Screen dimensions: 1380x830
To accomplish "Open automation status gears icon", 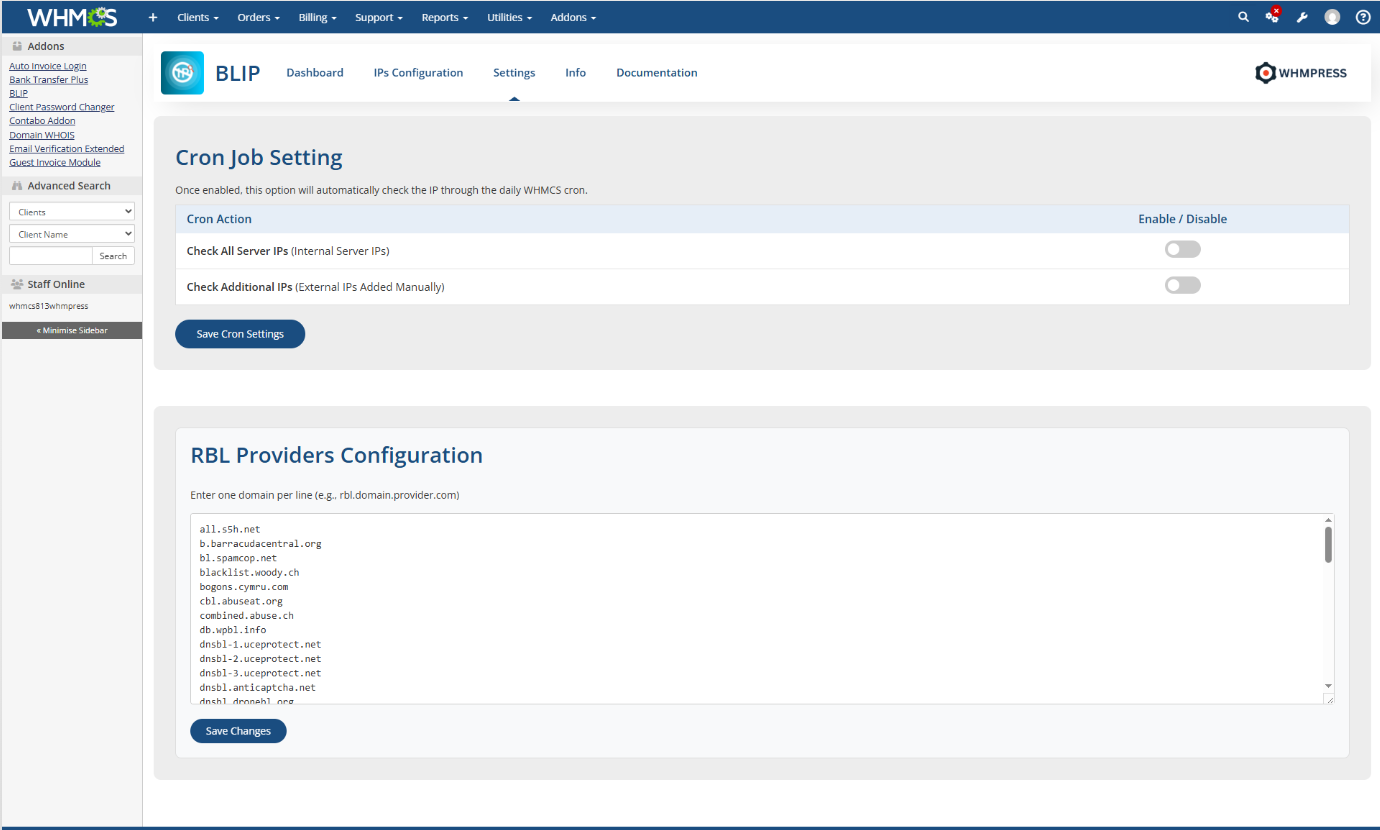I will [x=1272, y=17].
